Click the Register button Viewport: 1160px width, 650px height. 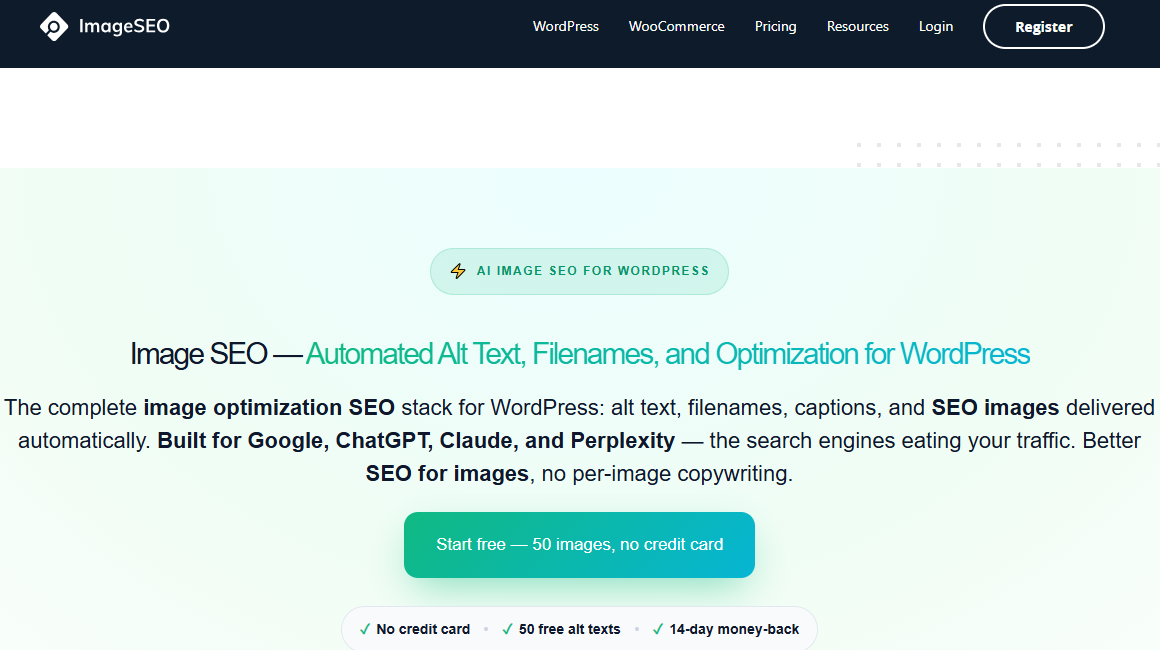(x=1043, y=27)
